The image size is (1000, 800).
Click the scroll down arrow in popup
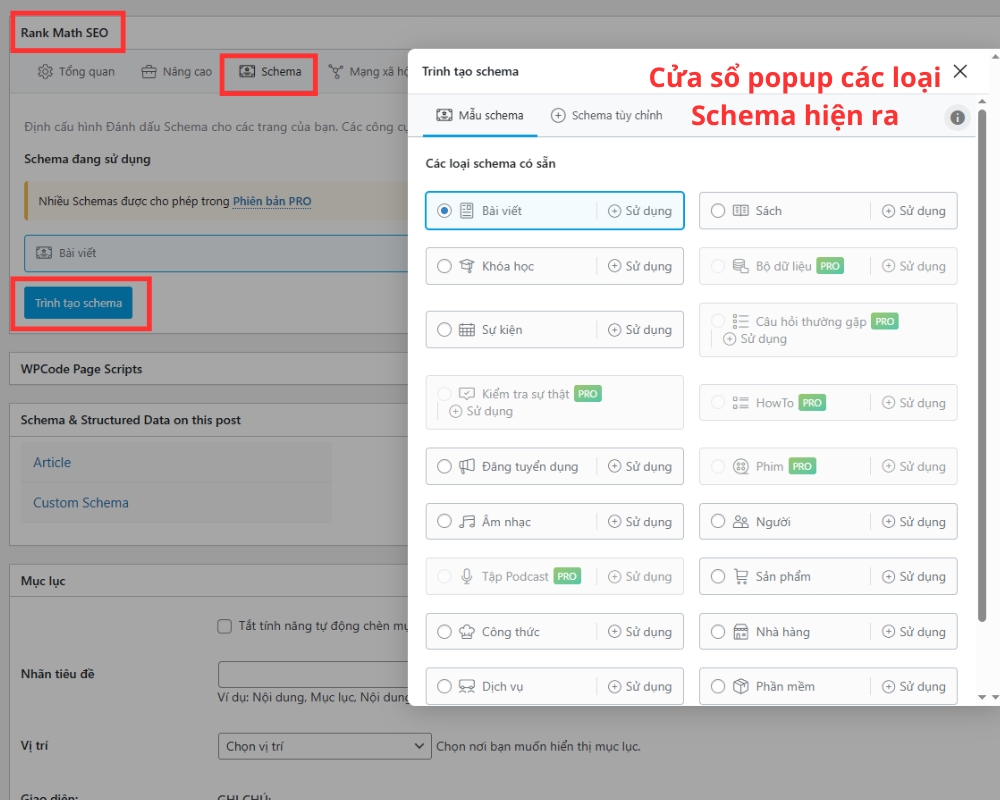[x=982, y=697]
